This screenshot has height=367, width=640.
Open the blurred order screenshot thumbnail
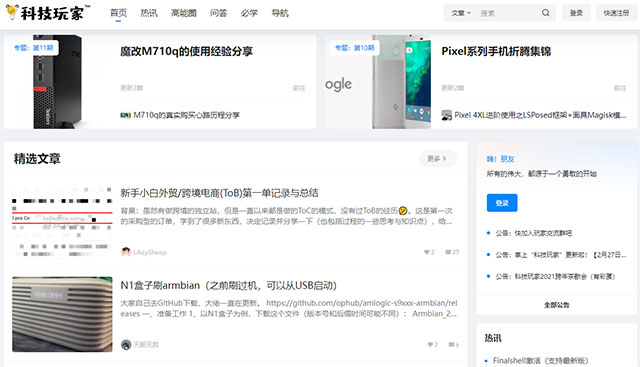(62, 222)
